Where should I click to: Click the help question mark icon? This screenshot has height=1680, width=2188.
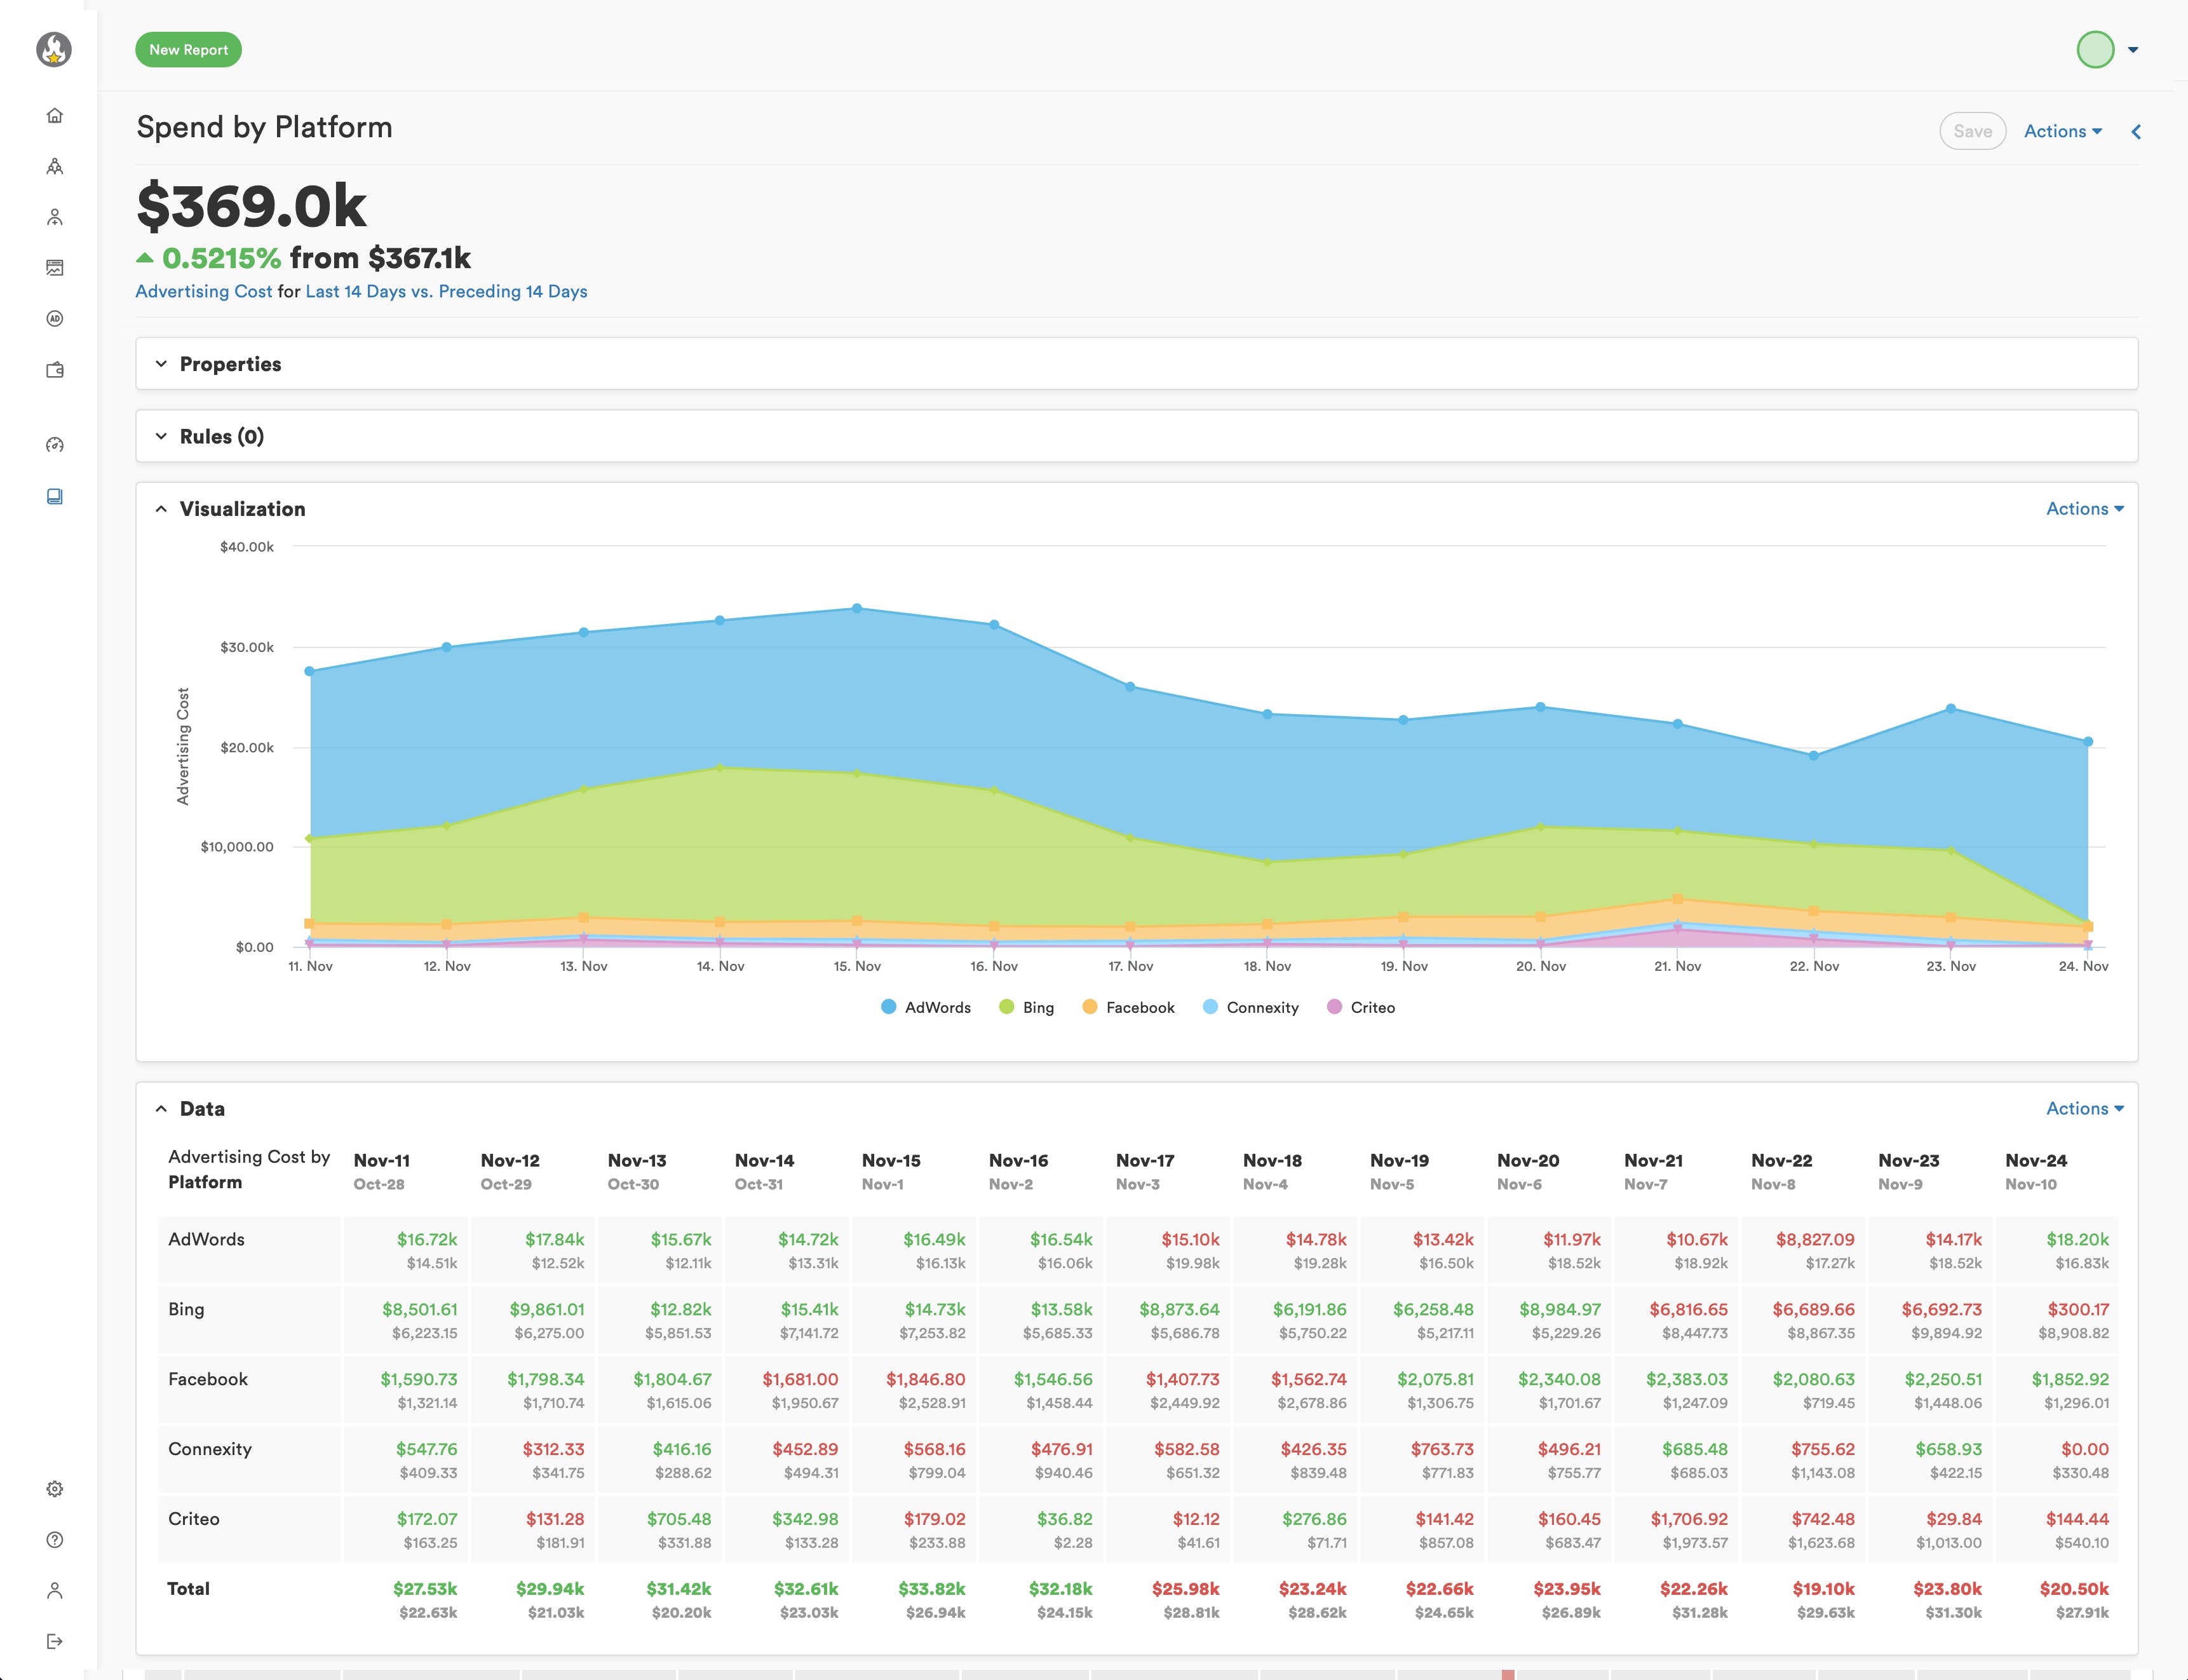click(x=55, y=1540)
